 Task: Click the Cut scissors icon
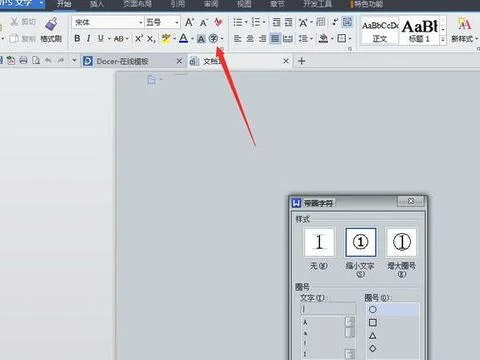(x=14, y=22)
